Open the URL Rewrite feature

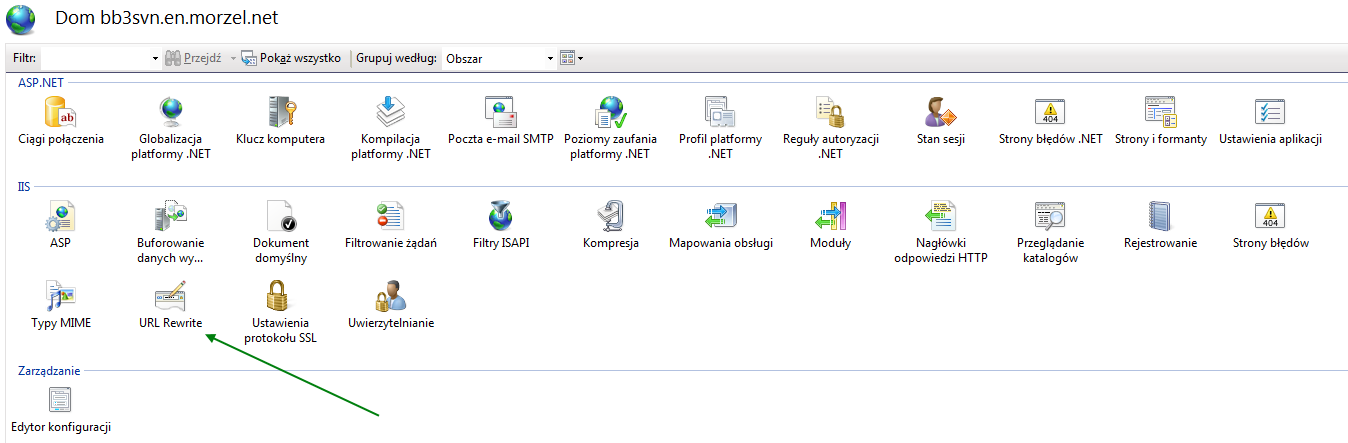170,306
